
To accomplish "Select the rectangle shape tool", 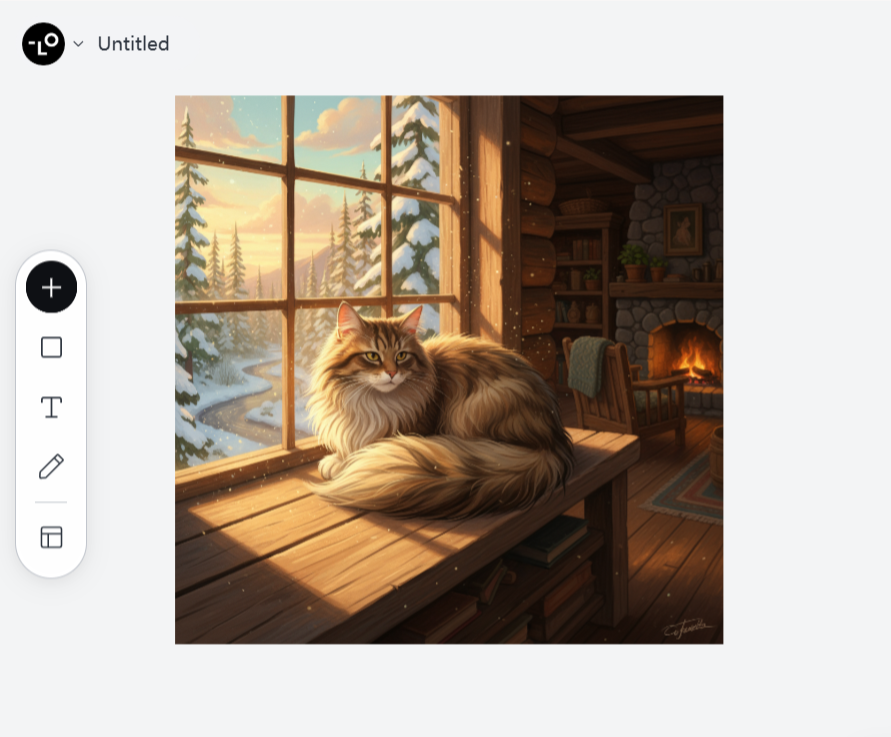I will click(51, 347).
